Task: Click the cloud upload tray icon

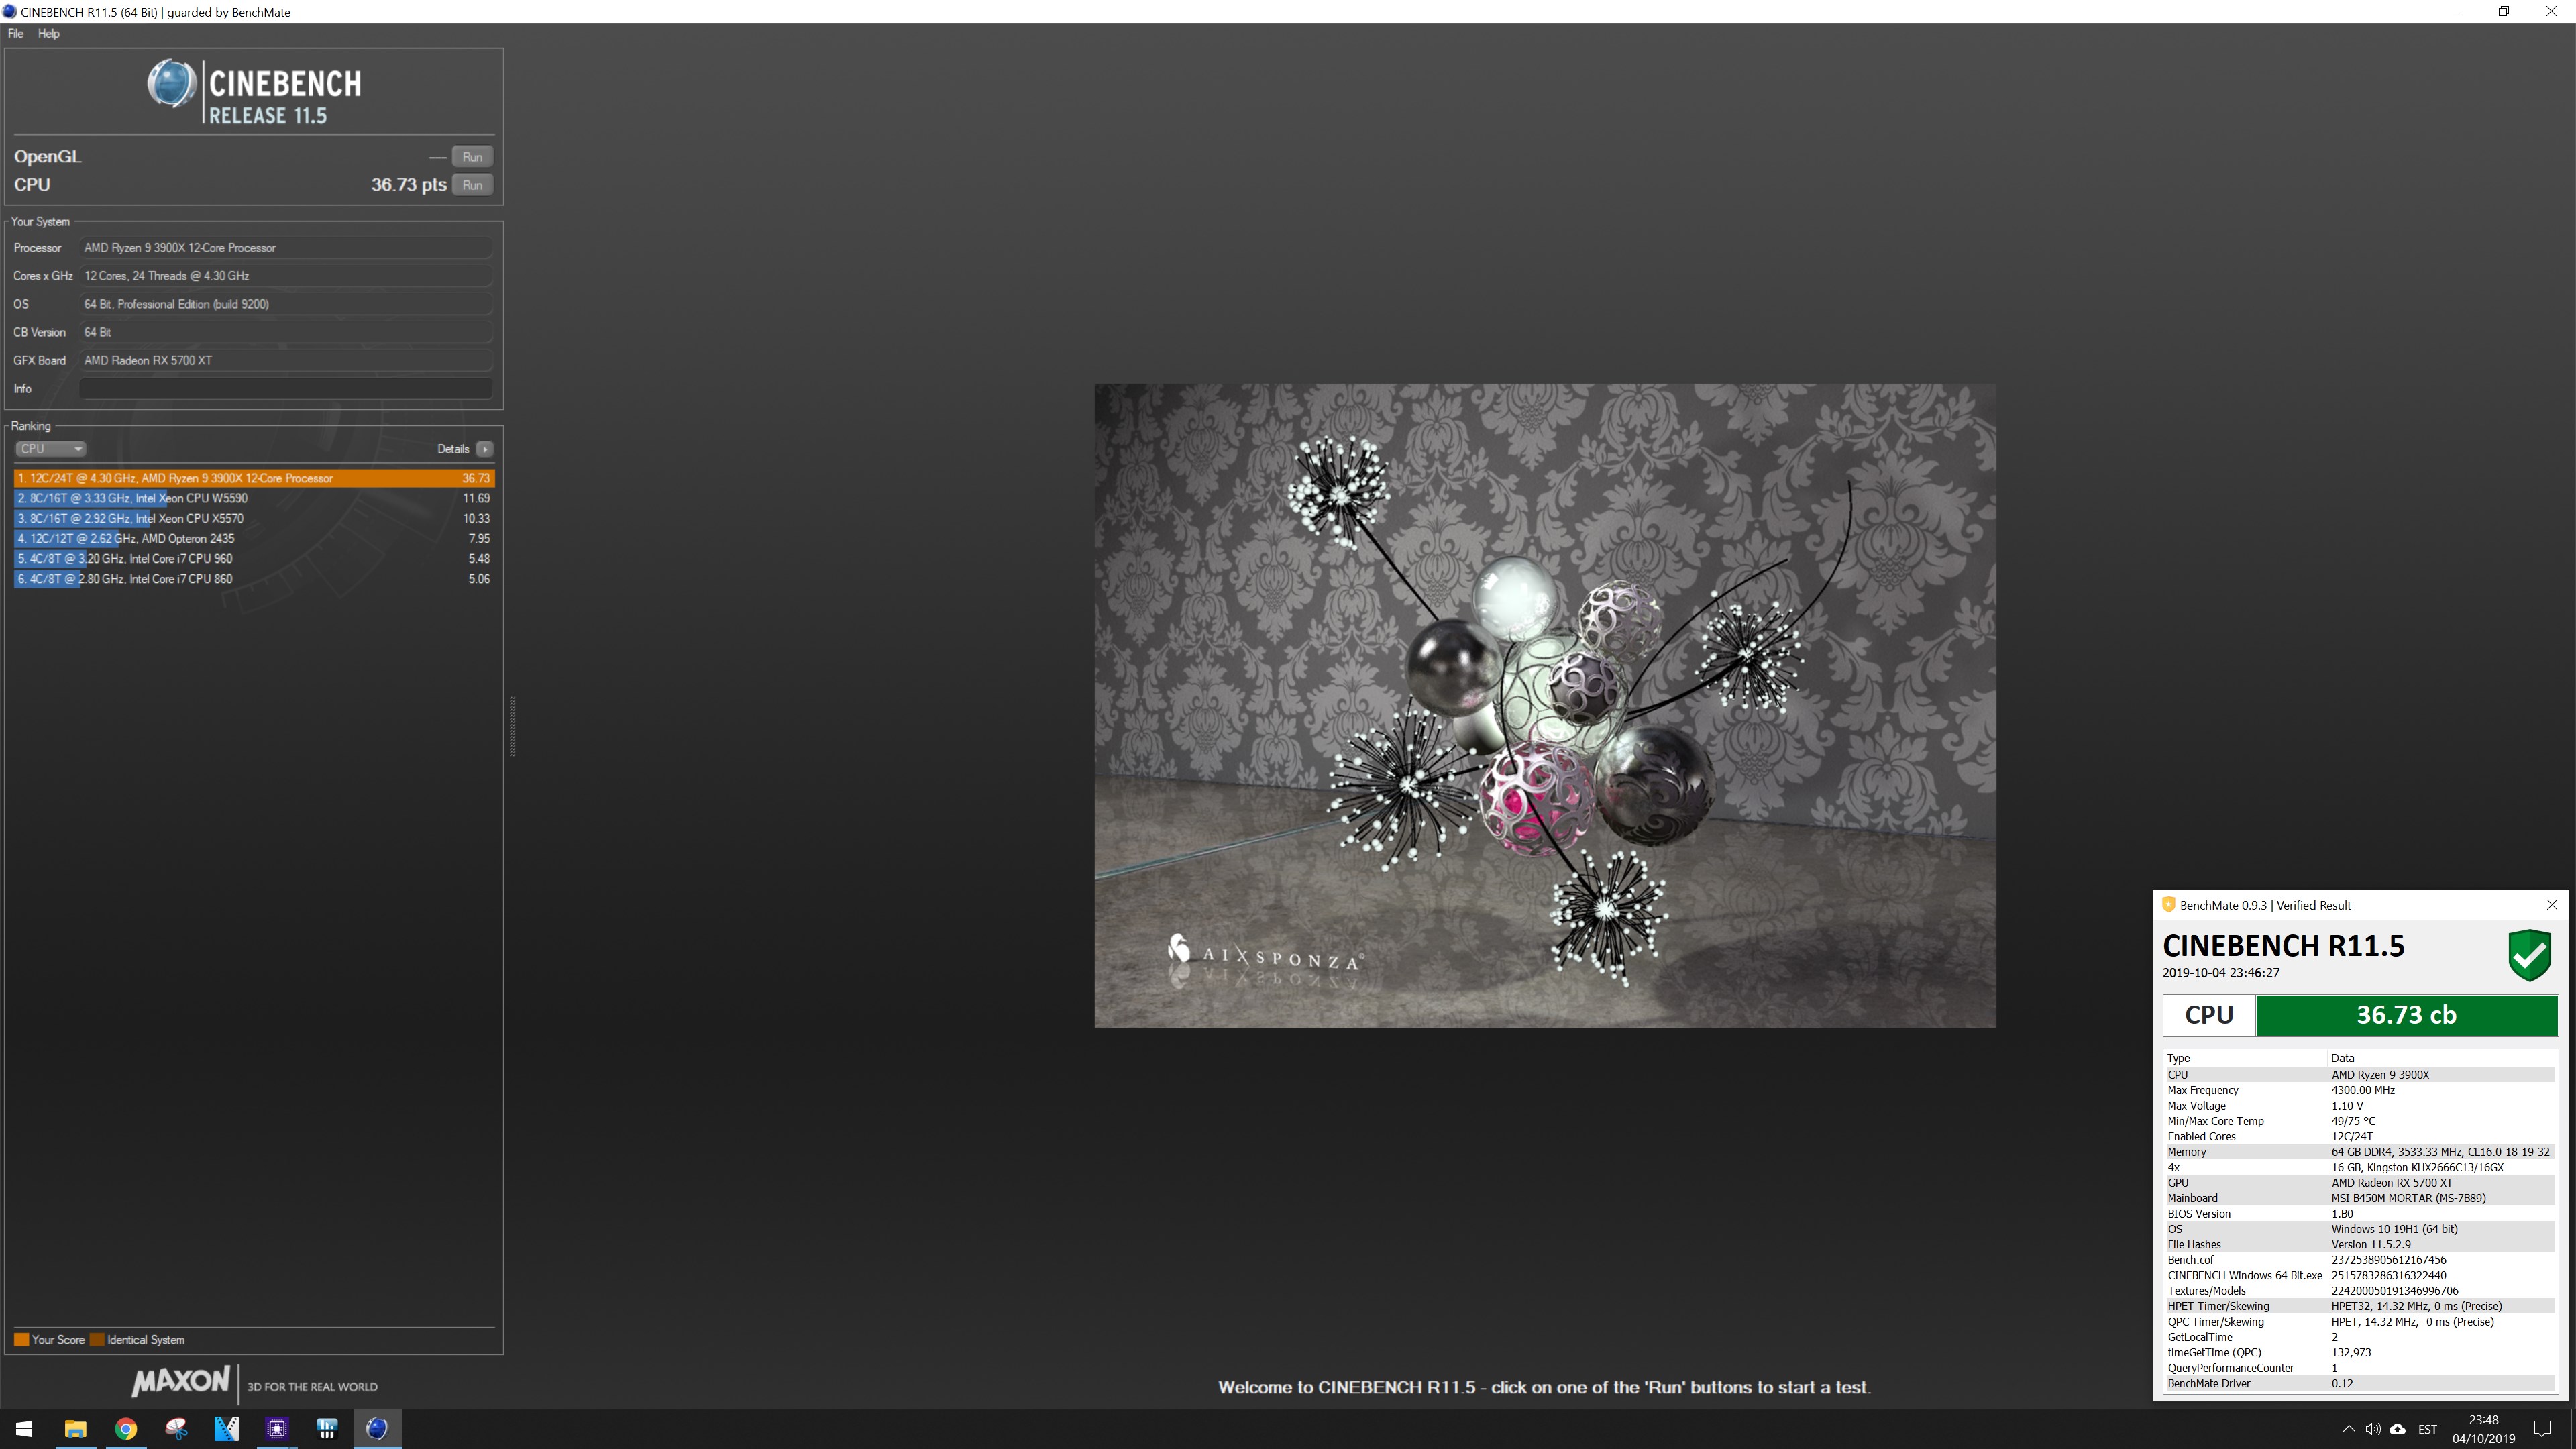Action: [x=2397, y=1429]
